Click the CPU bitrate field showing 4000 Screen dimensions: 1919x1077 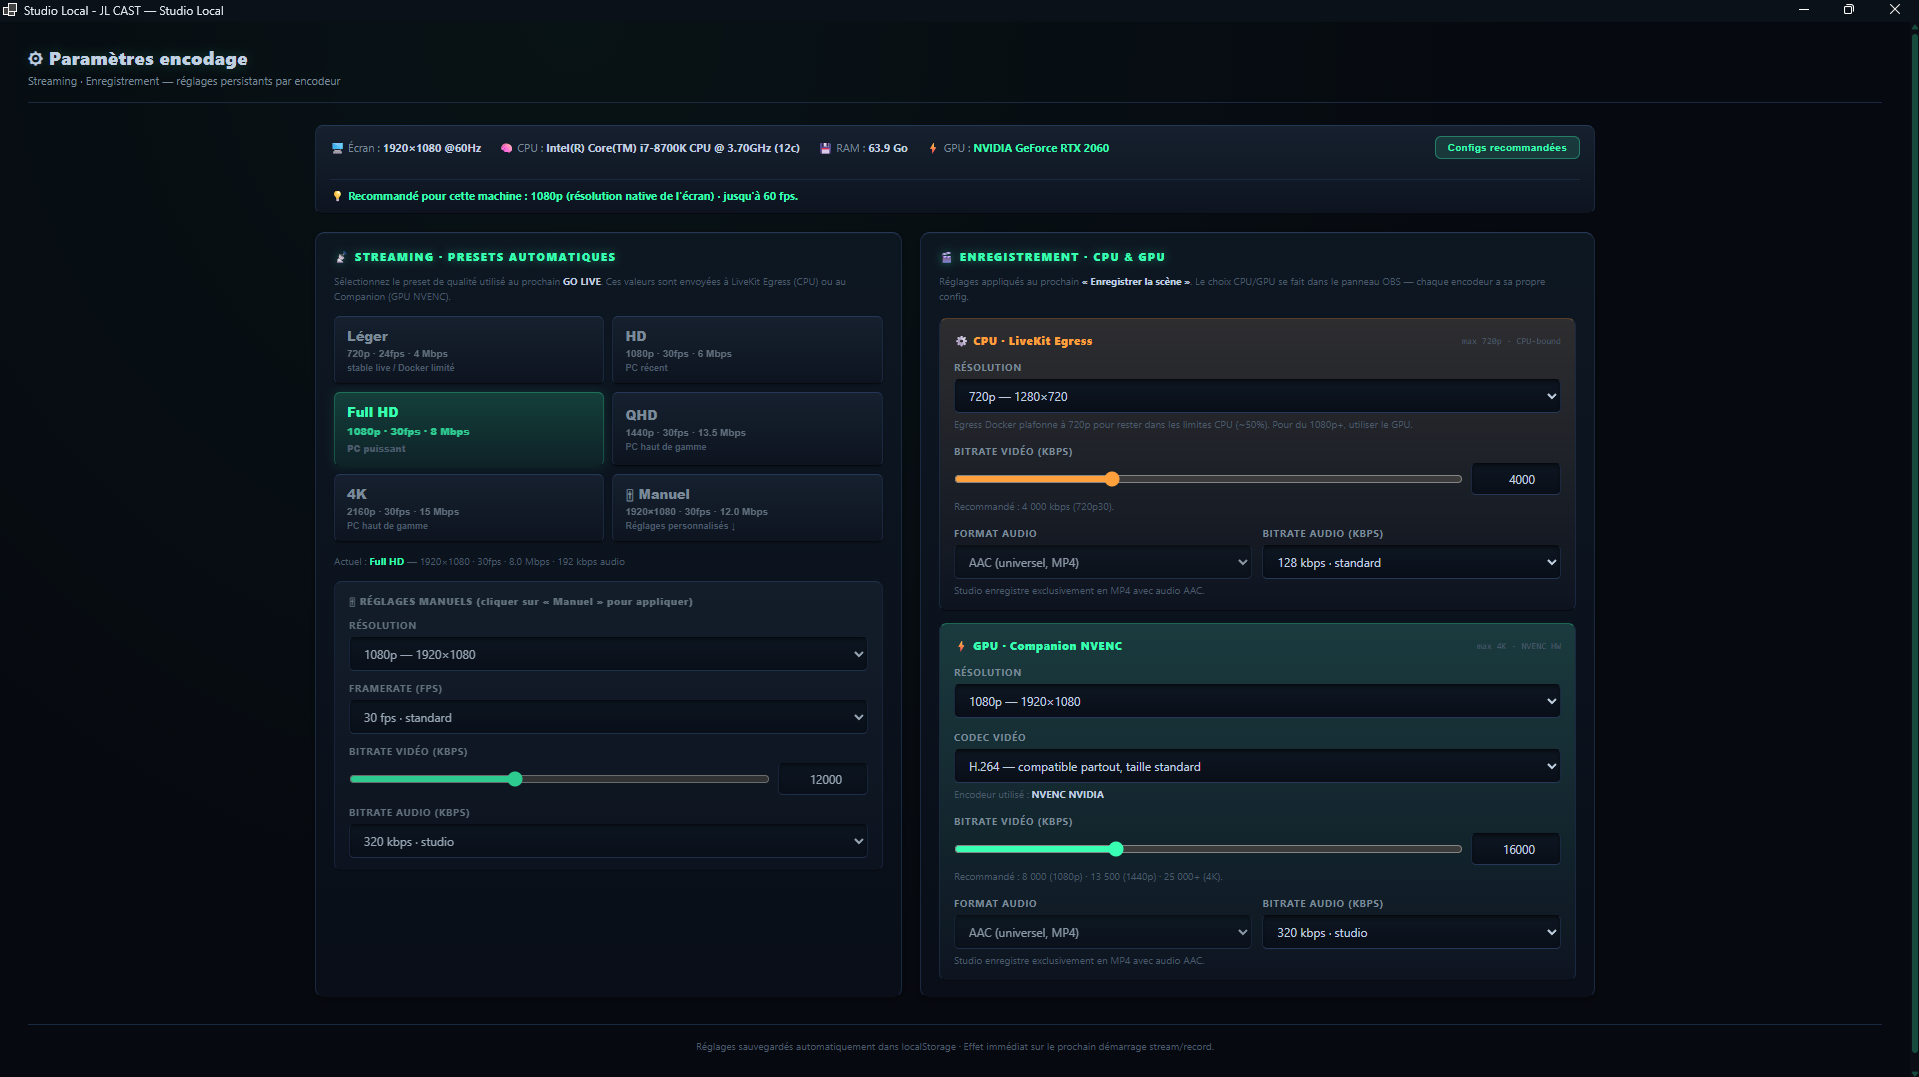[x=1516, y=479]
